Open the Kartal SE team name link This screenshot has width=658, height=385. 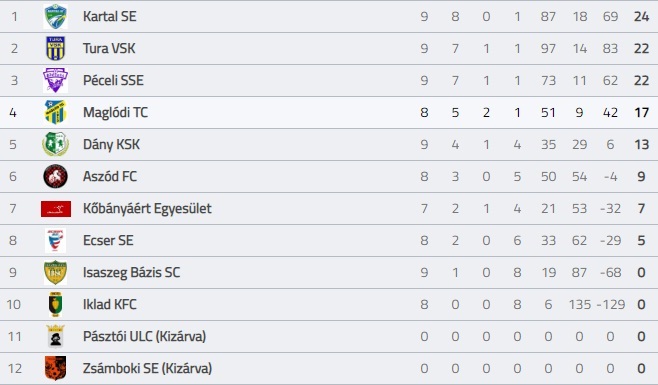110,16
